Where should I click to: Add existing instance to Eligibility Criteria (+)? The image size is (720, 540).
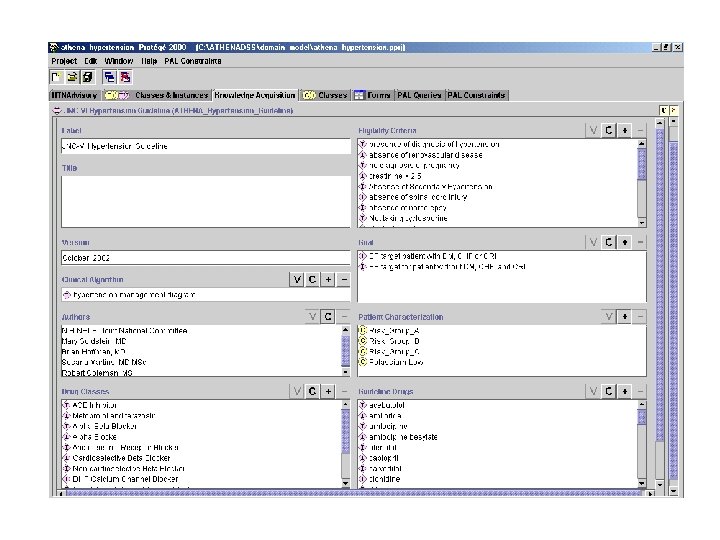pos(624,130)
